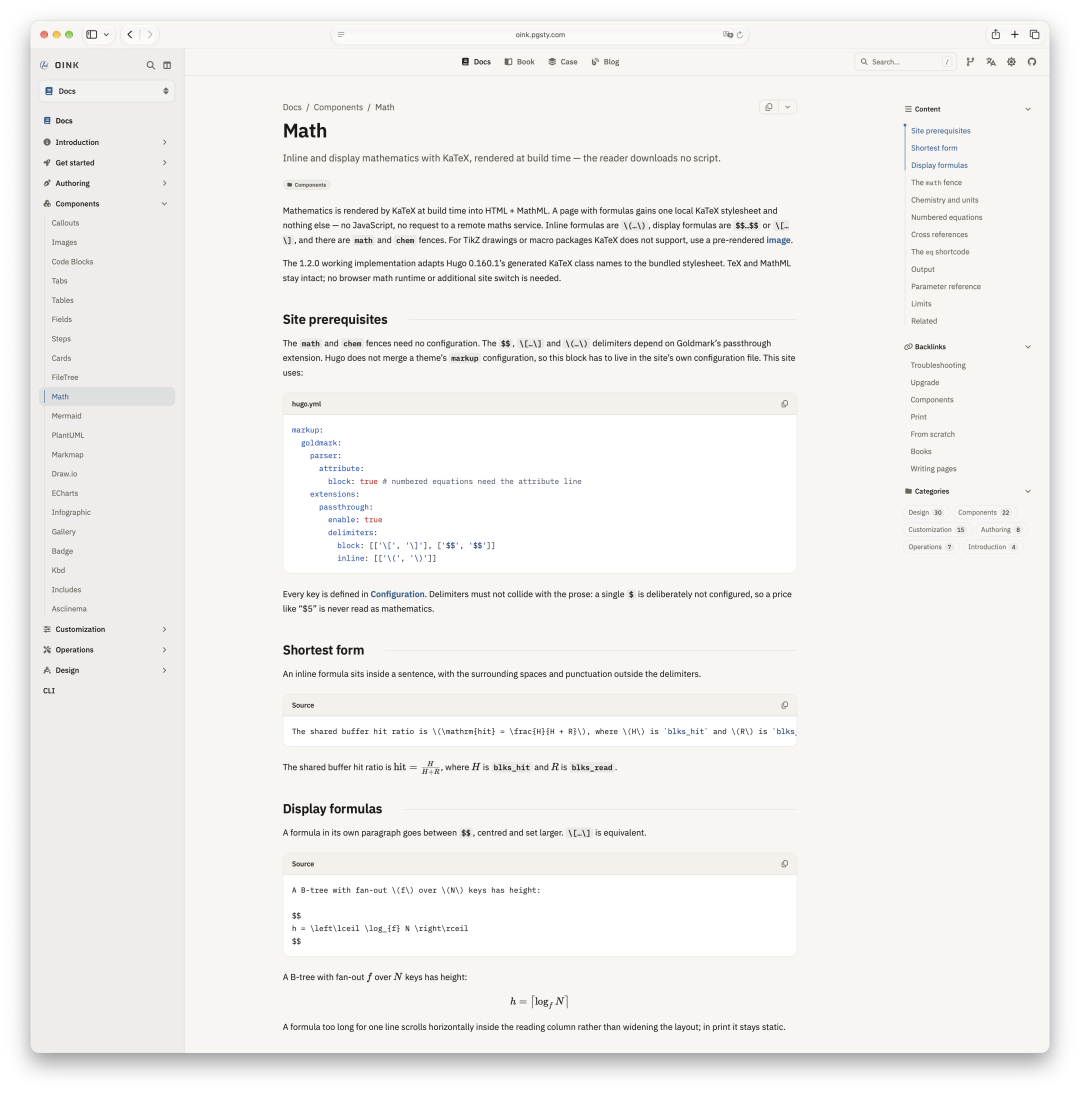
Task: Select the Docs tab in top navigation
Action: (476, 62)
